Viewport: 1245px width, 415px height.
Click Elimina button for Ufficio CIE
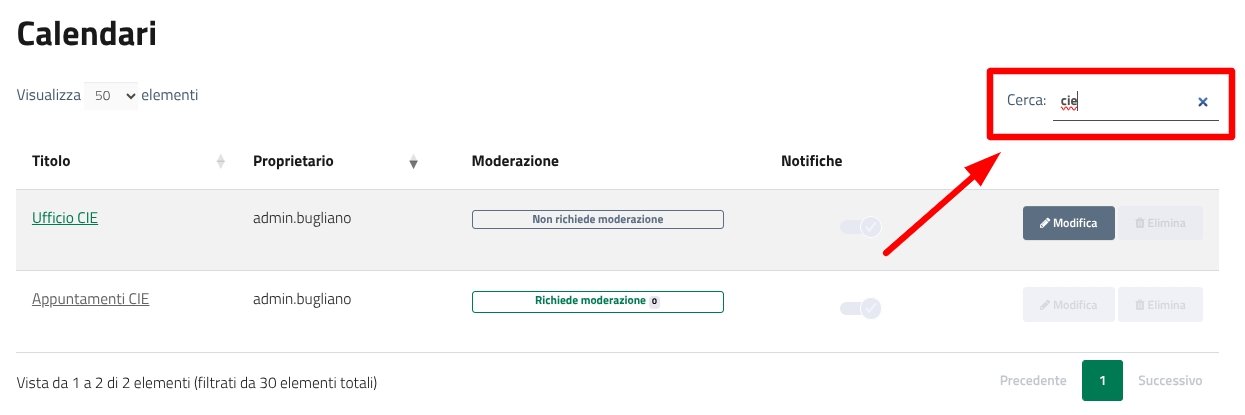coord(1160,223)
